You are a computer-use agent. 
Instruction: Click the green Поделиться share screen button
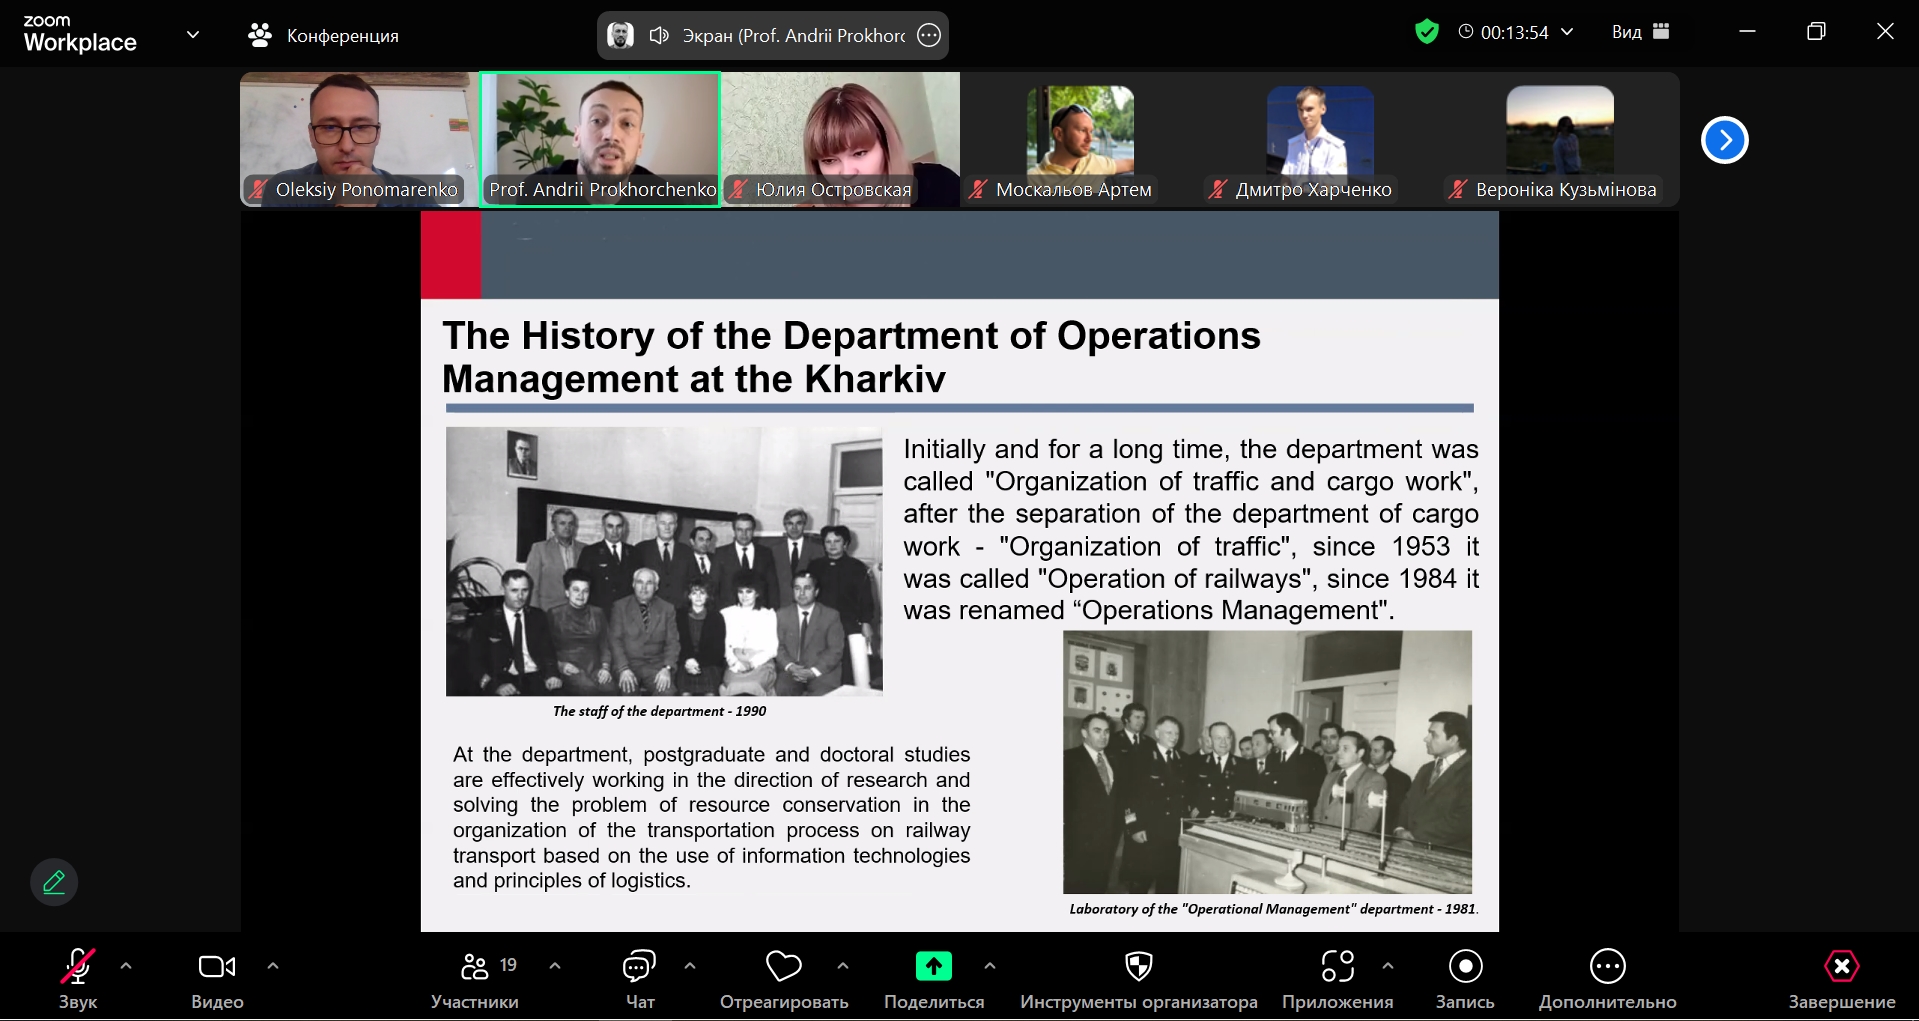[934, 979]
